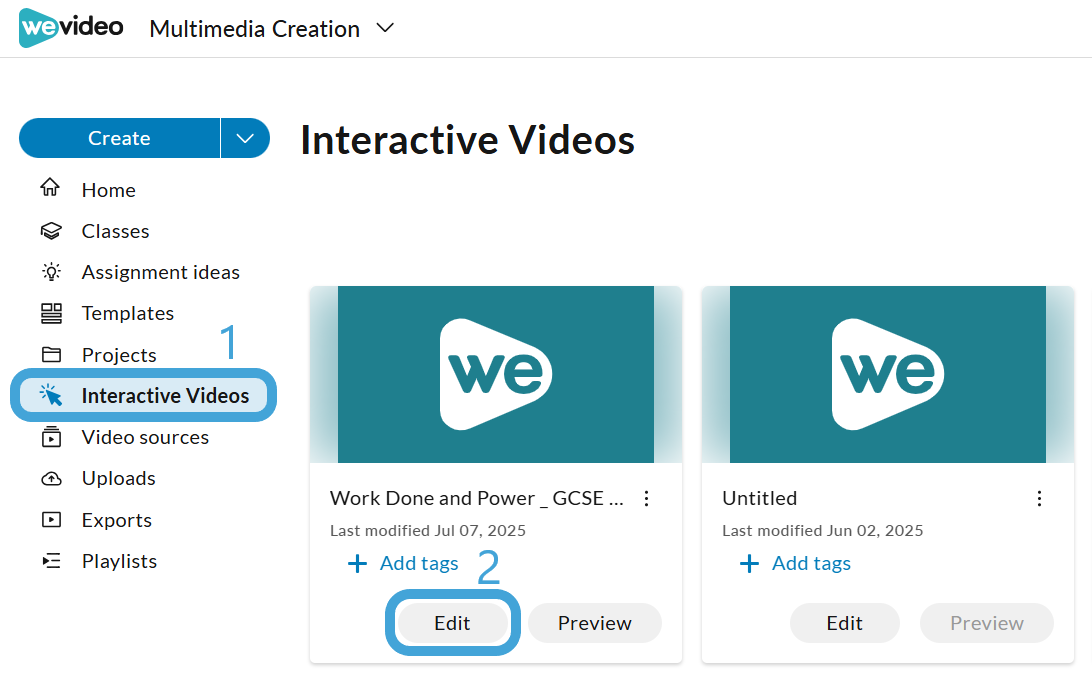
Task: Click the Playlists icon in sidebar
Action: tap(50, 561)
